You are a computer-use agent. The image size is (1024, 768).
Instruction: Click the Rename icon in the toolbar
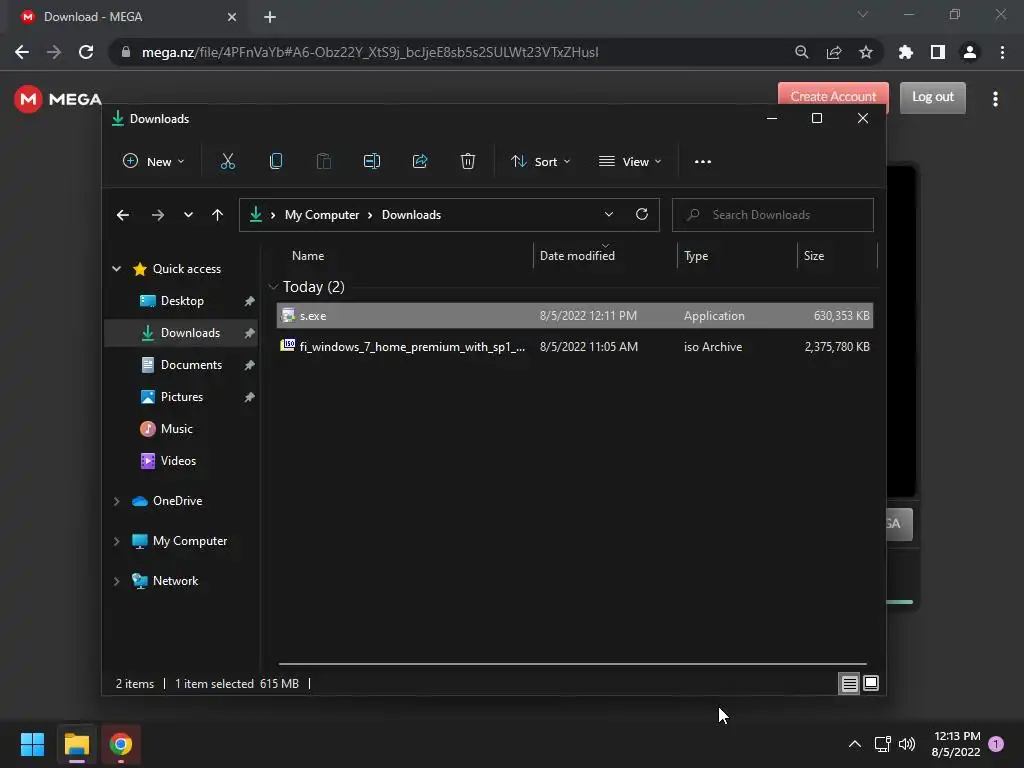tap(372, 161)
